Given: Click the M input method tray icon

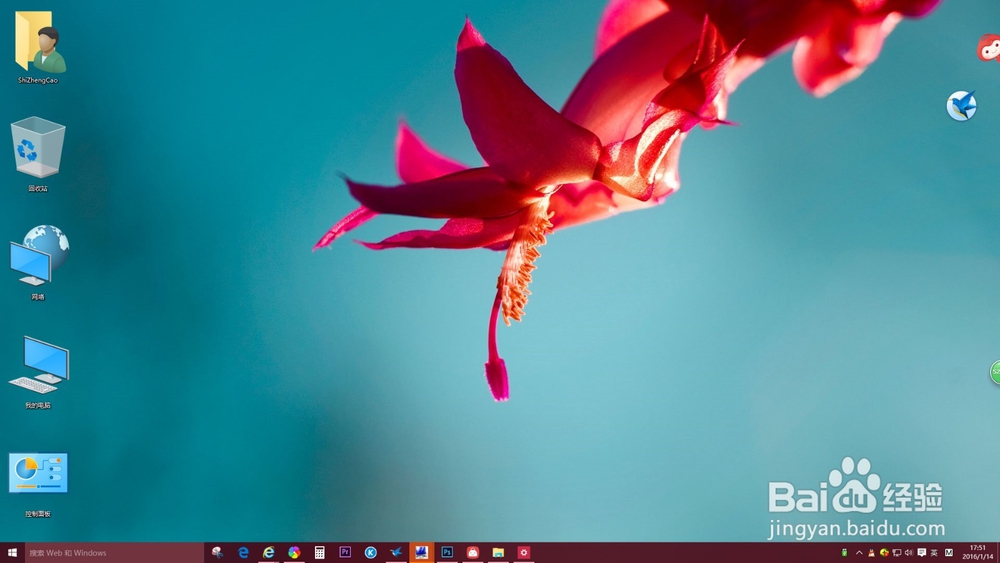Looking at the screenshot, I should tap(949, 553).
